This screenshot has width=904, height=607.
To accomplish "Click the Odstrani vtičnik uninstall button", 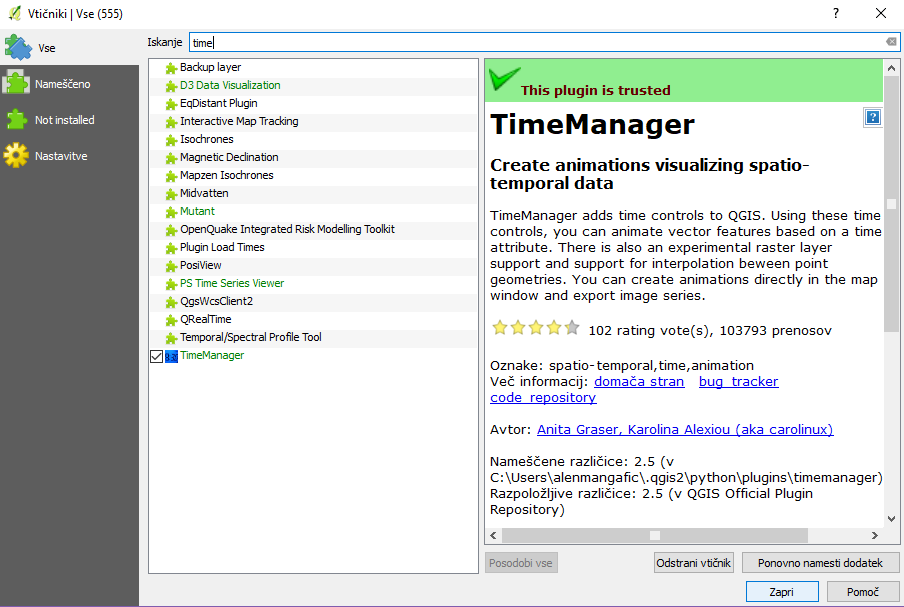I will [x=694, y=563].
